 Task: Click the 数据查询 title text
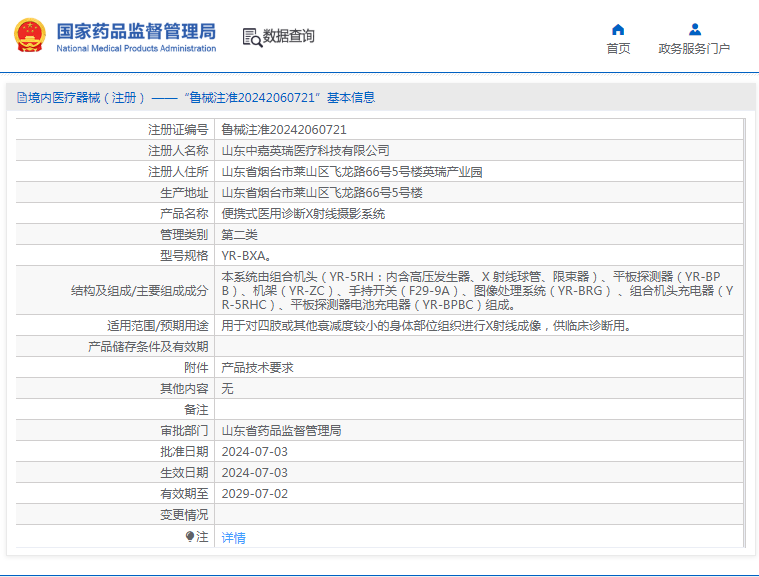click(x=288, y=36)
